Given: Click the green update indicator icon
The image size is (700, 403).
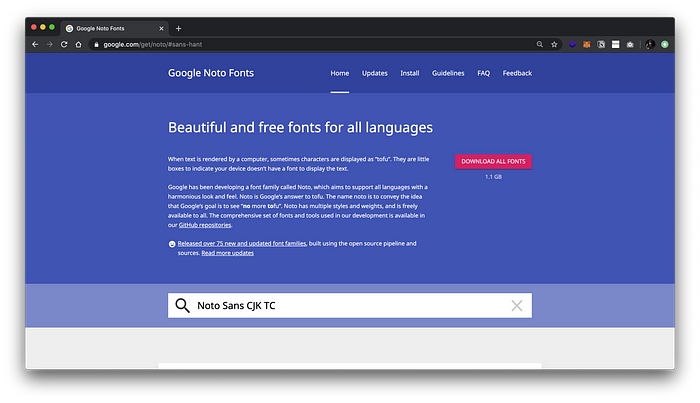Looking at the screenshot, I should pyautogui.click(x=665, y=44).
